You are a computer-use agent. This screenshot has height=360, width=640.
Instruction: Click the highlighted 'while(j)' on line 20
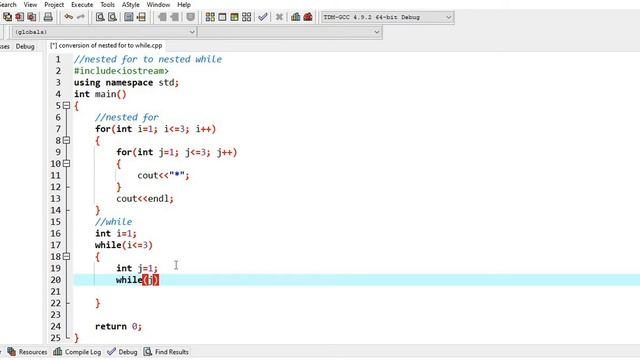click(138, 280)
